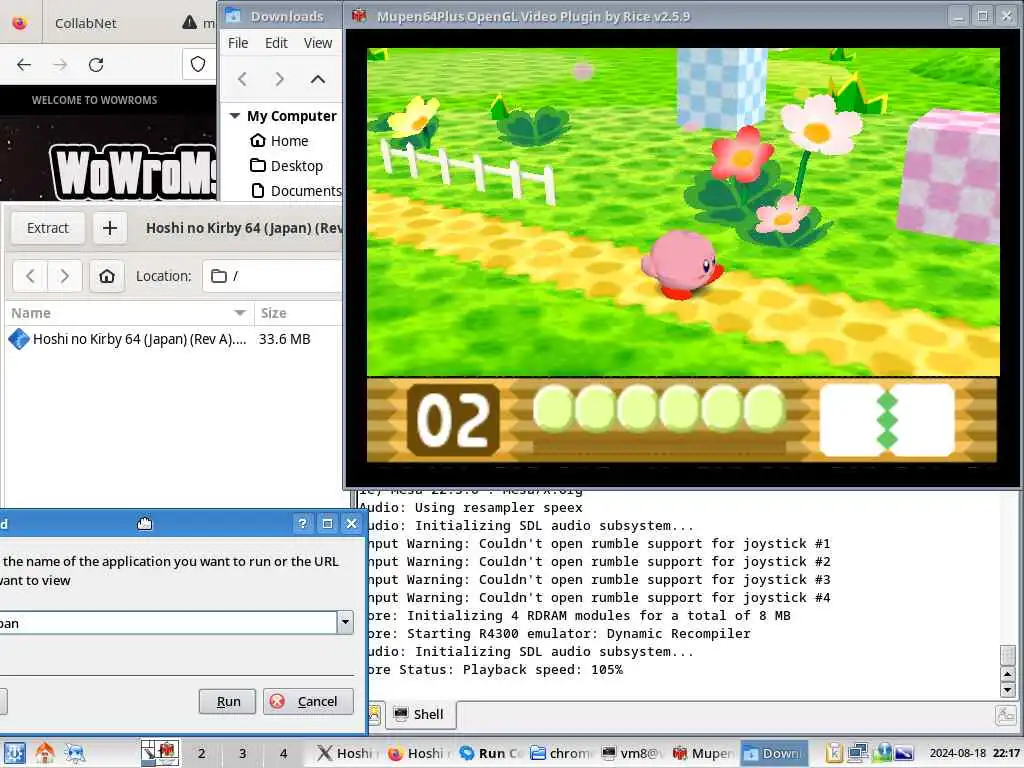
Task: Click the archive Location path field
Action: click(x=273, y=276)
